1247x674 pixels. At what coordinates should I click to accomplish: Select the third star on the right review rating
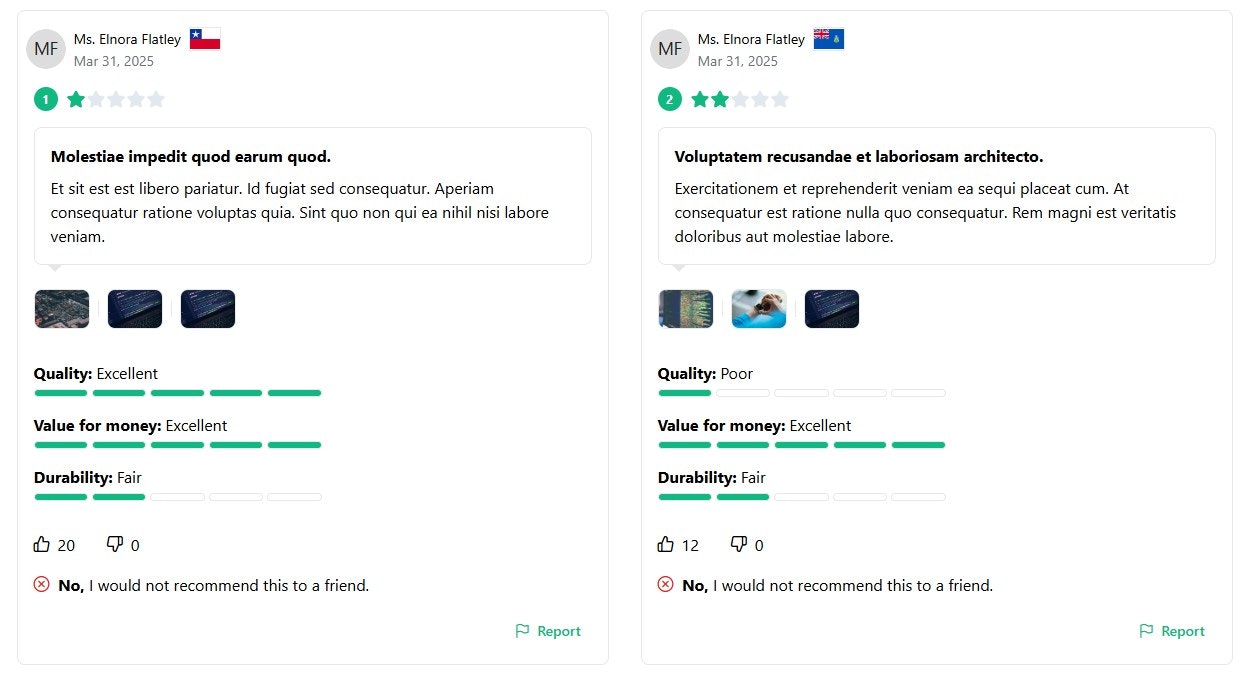[740, 99]
